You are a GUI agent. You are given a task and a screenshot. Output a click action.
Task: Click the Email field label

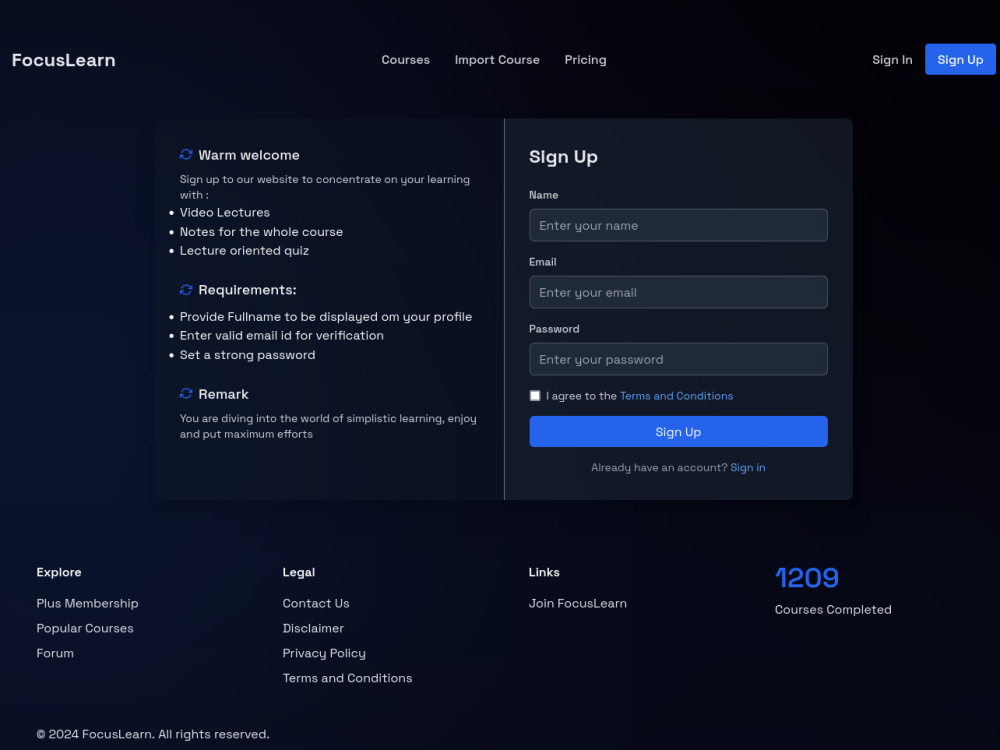pyautogui.click(x=543, y=262)
